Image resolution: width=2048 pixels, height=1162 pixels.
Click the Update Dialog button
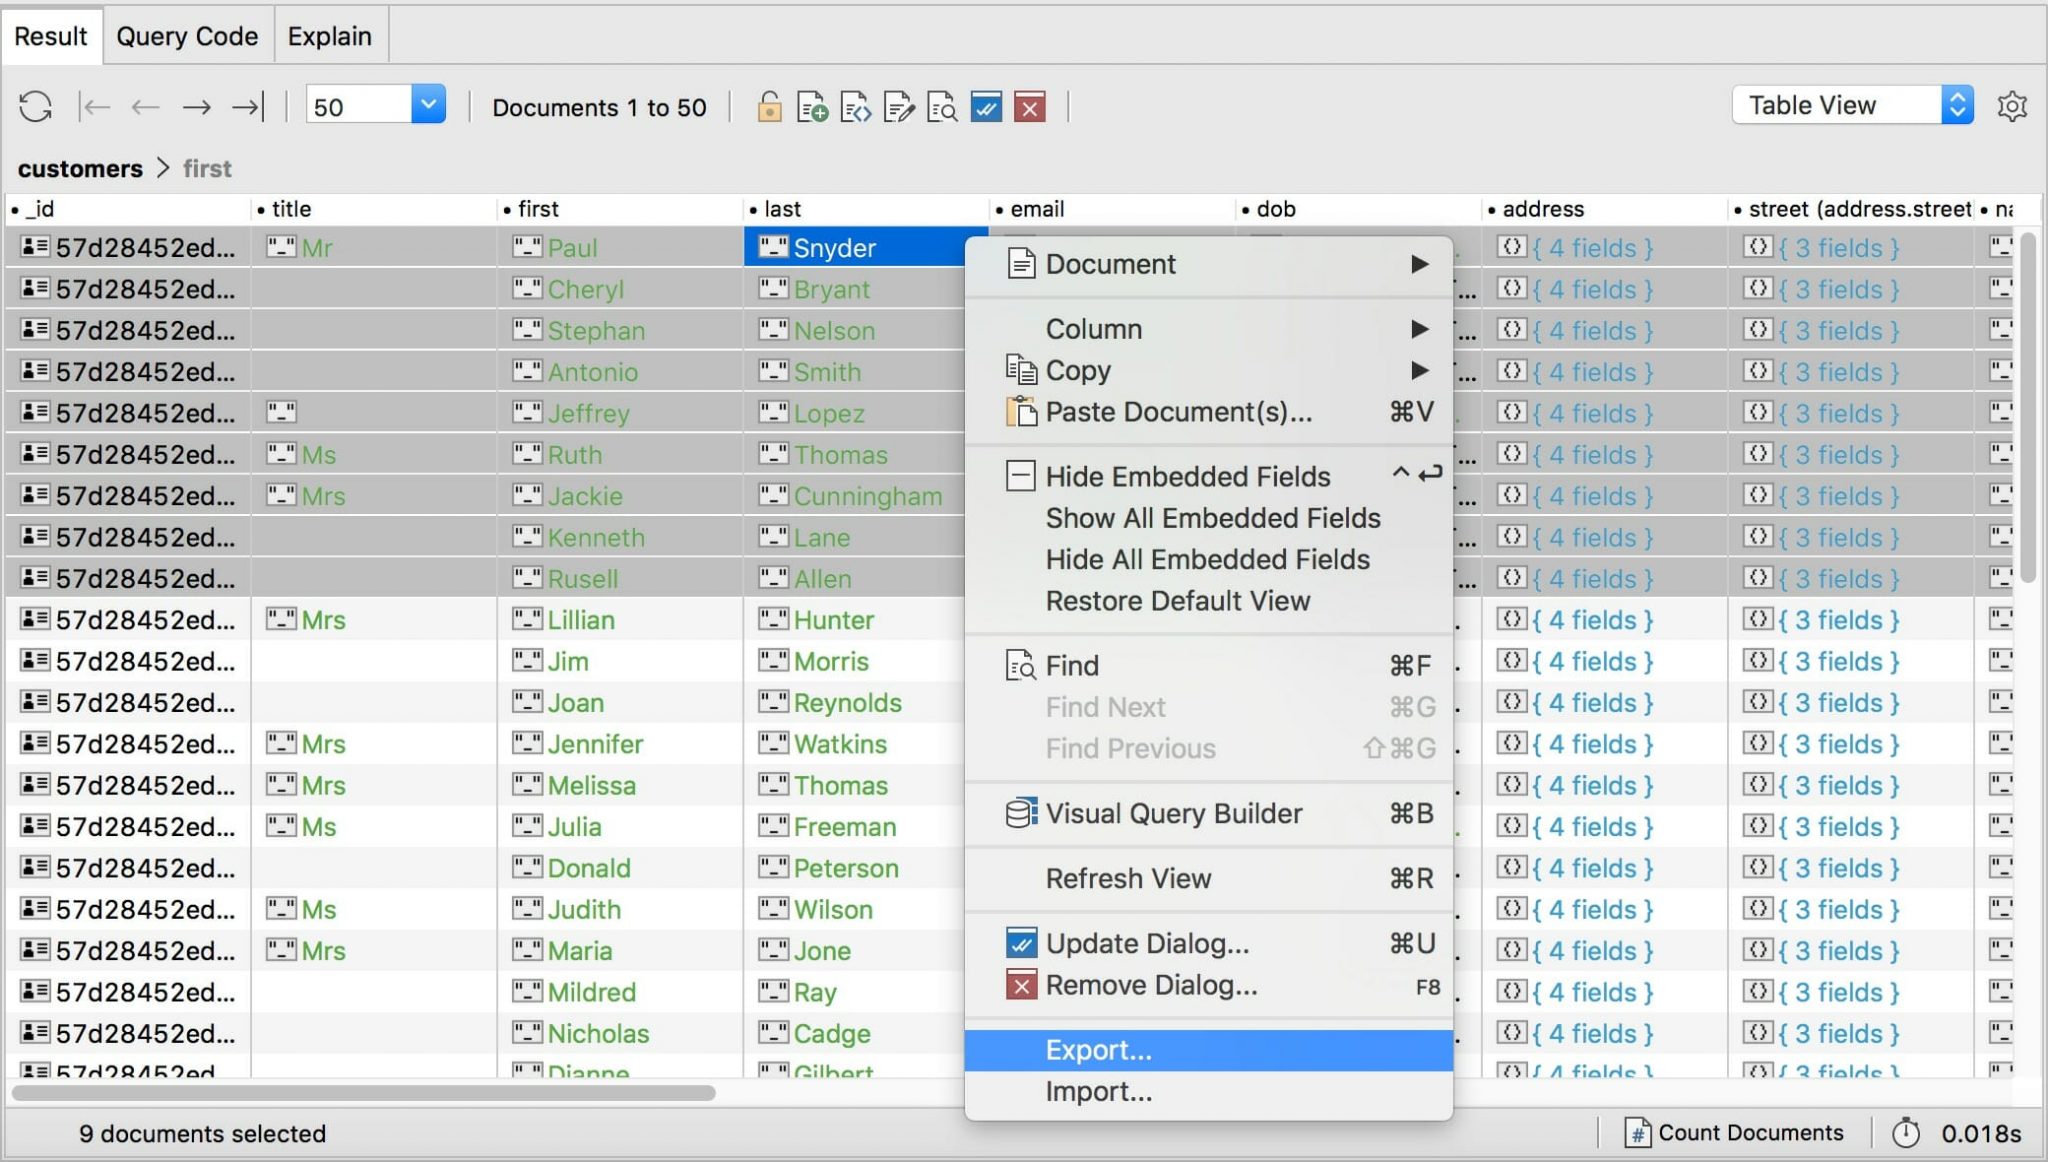pyautogui.click(x=1146, y=943)
